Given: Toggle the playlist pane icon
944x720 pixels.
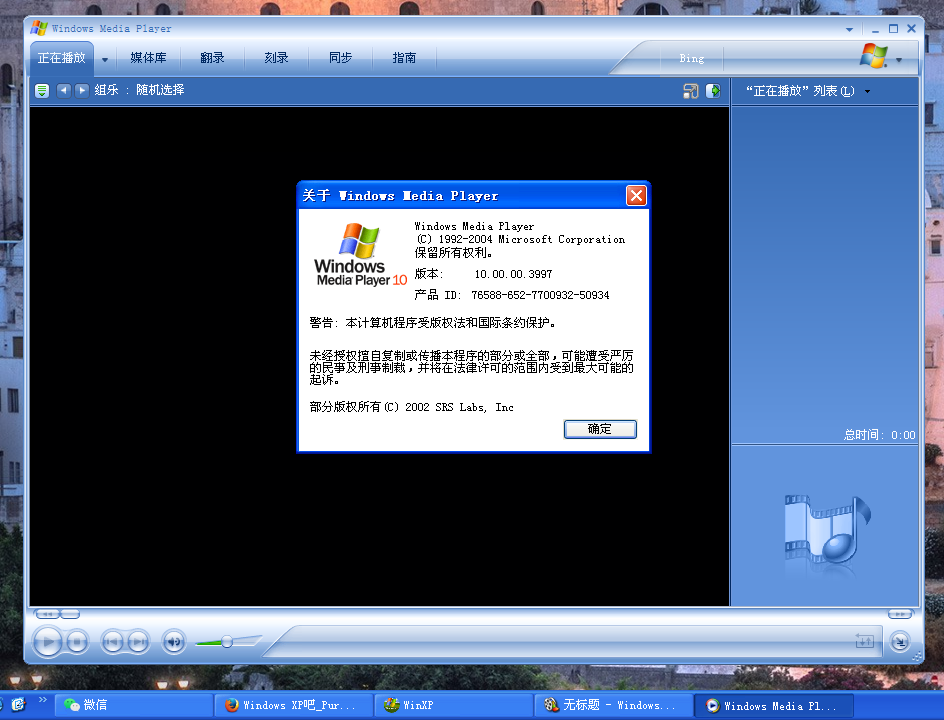Looking at the screenshot, I should [x=713, y=91].
